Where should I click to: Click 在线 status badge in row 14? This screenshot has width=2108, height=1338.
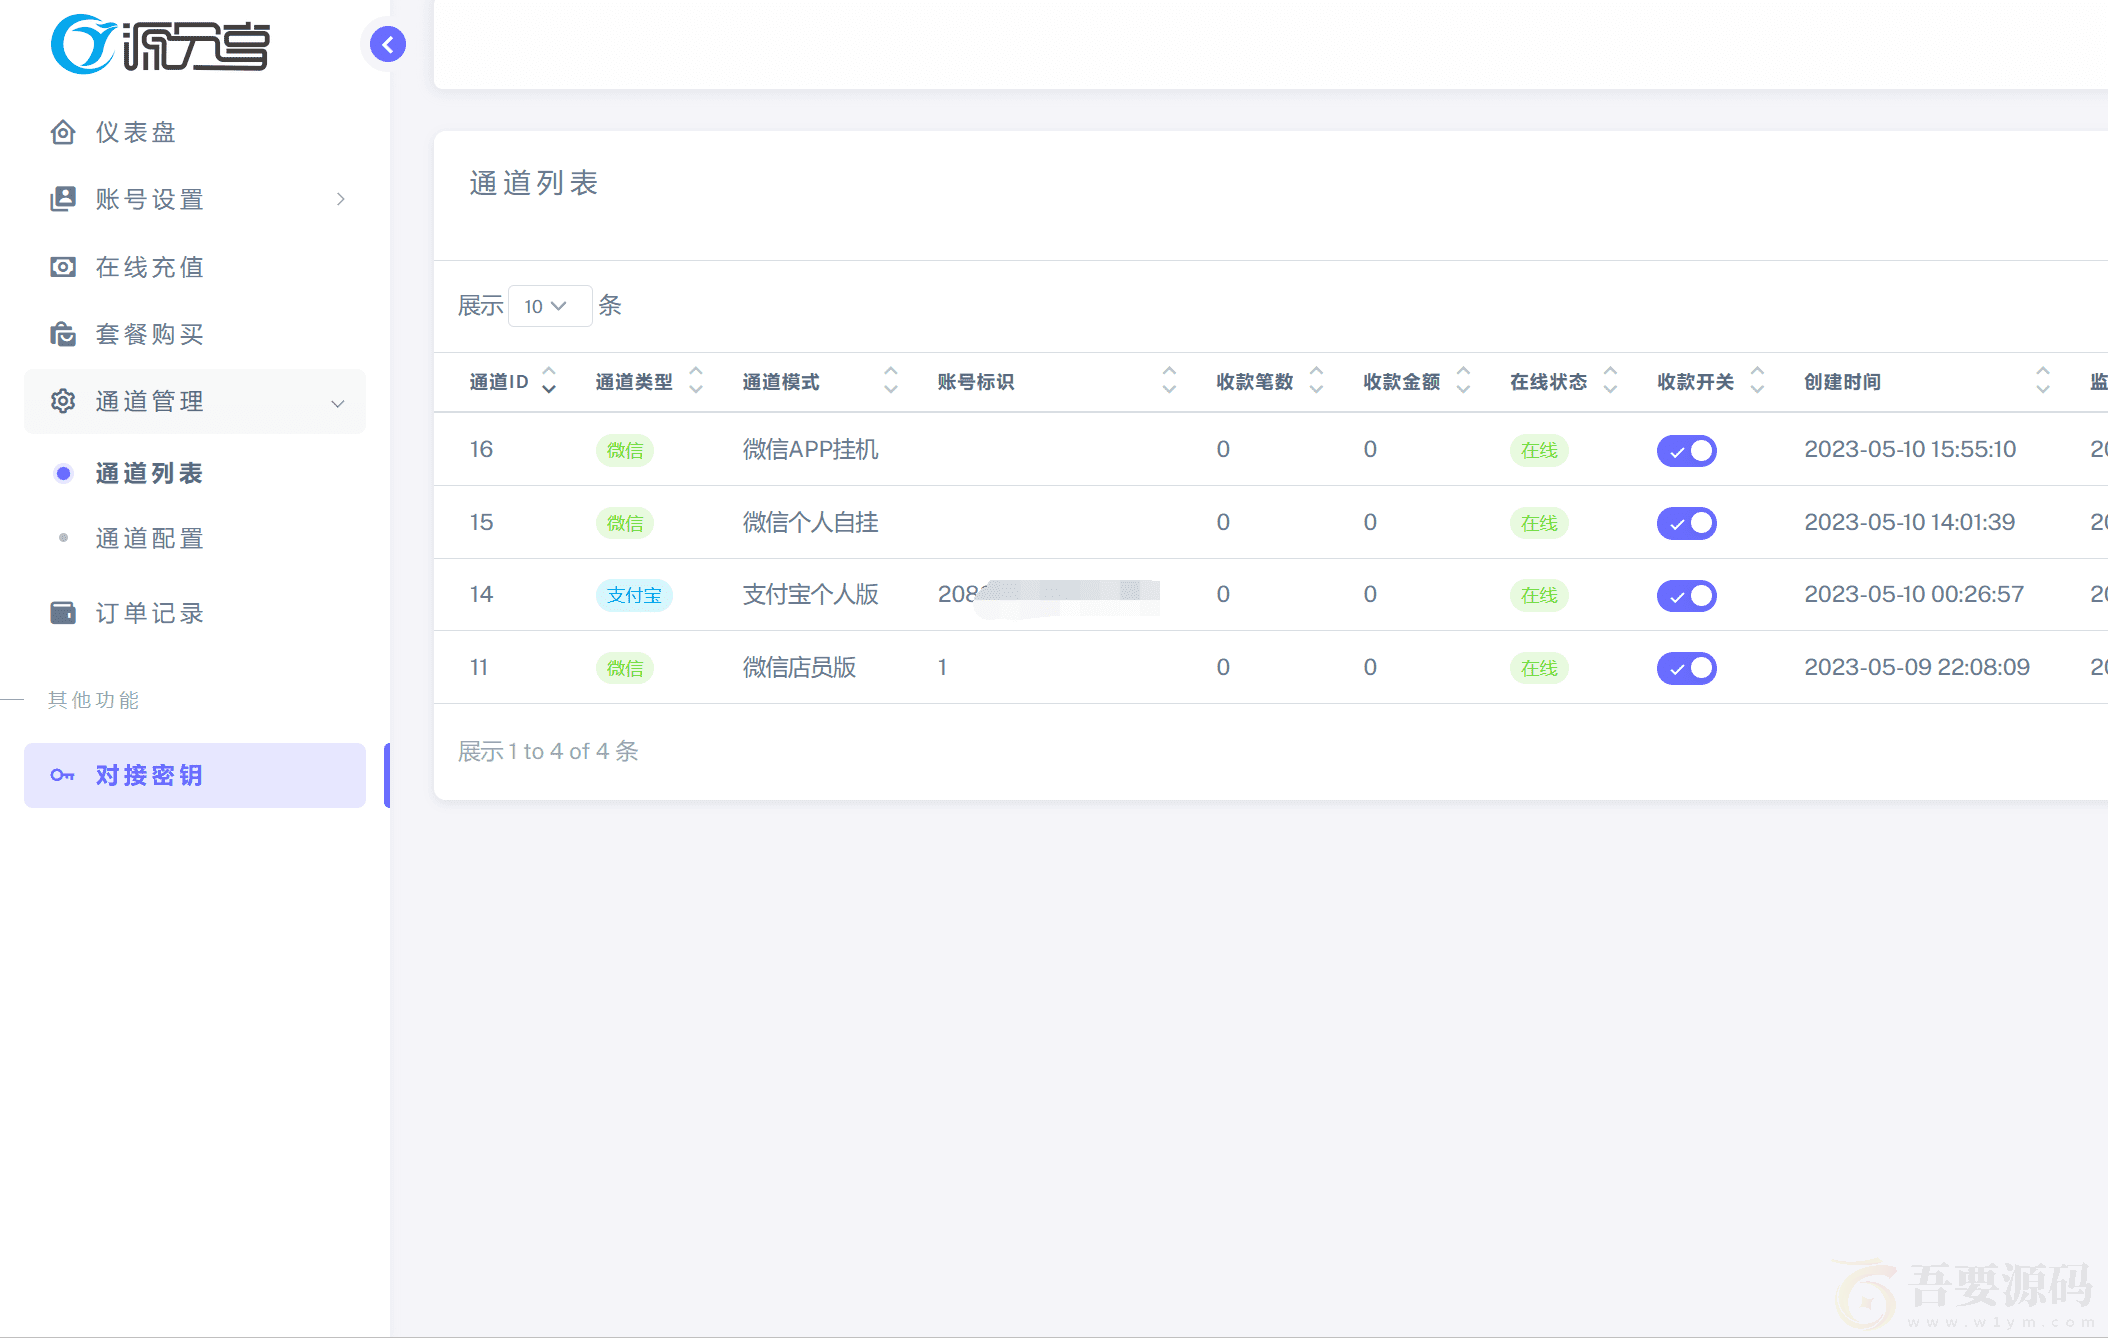coord(1539,596)
